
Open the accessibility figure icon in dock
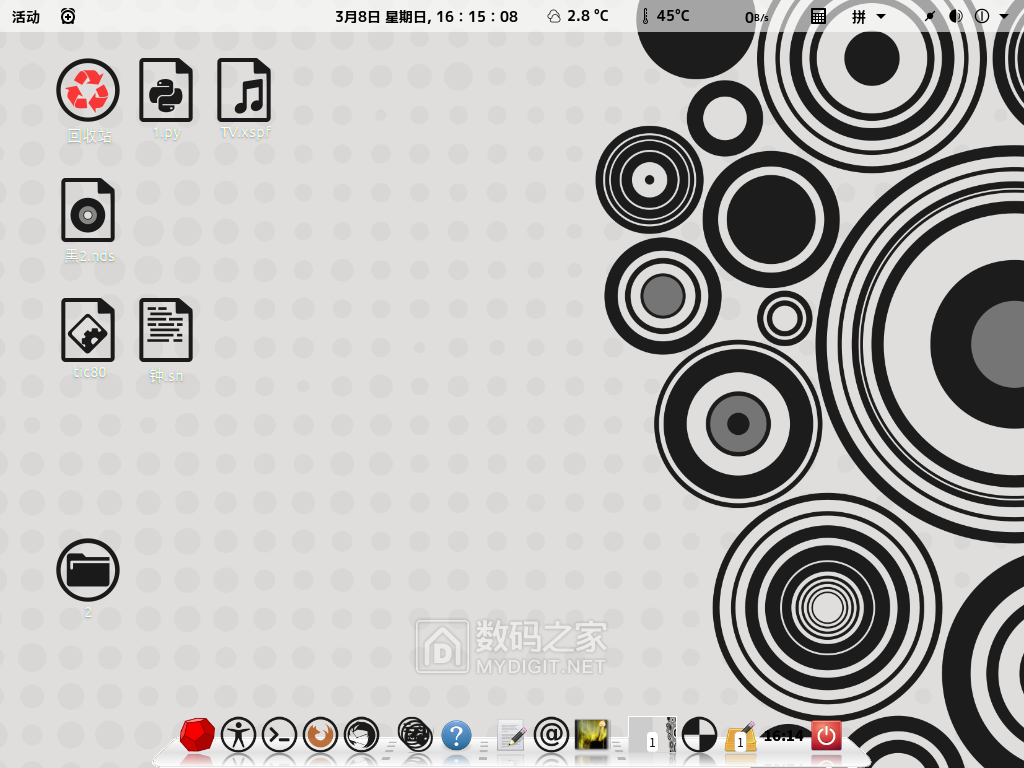point(238,735)
